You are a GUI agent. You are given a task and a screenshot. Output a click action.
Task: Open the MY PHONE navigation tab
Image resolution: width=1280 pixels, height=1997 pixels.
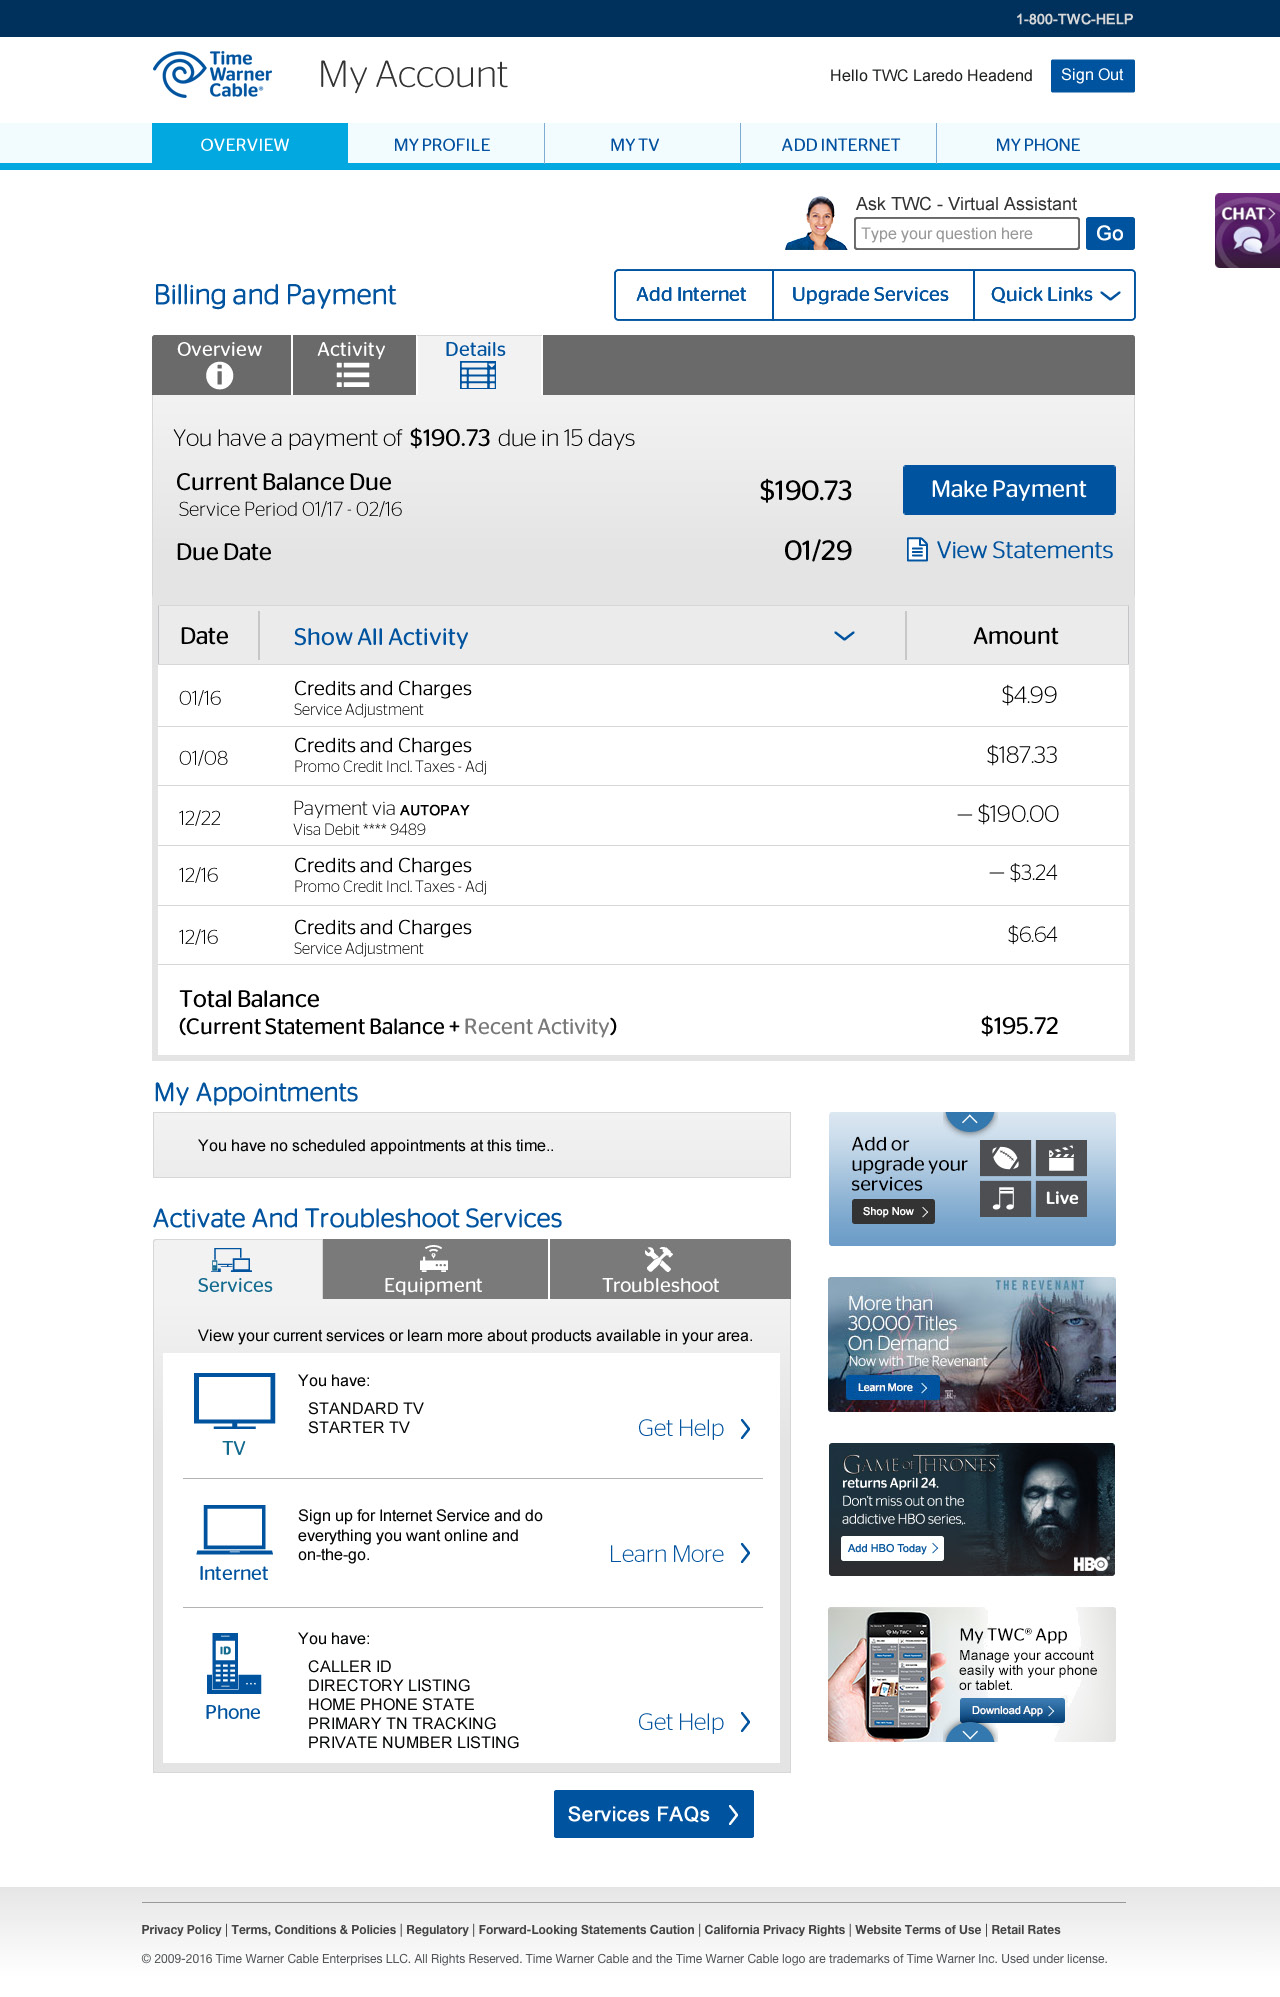click(1037, 144)
